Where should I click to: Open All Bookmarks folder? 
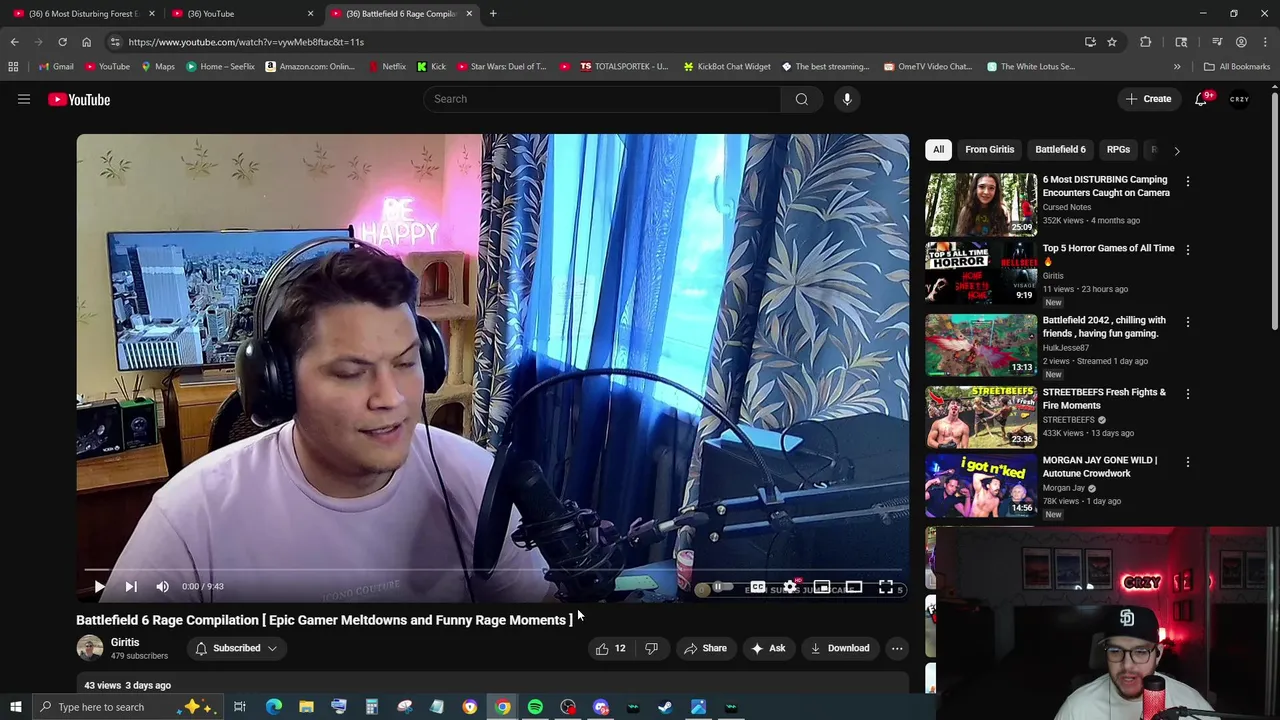1237,67
